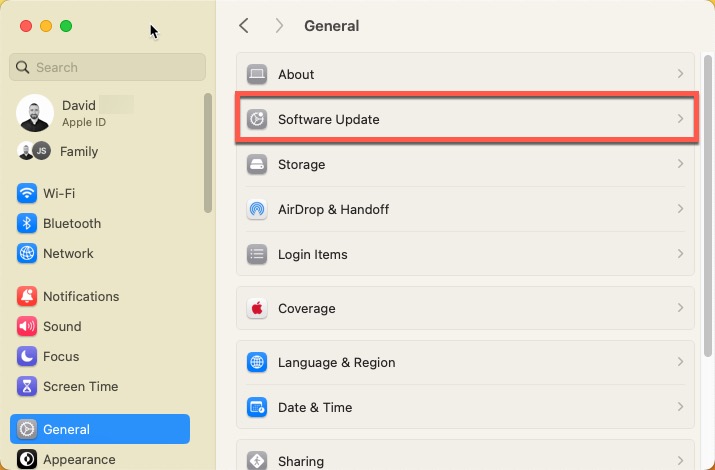
Task: Open David Apple ID label
Action: 84,113
